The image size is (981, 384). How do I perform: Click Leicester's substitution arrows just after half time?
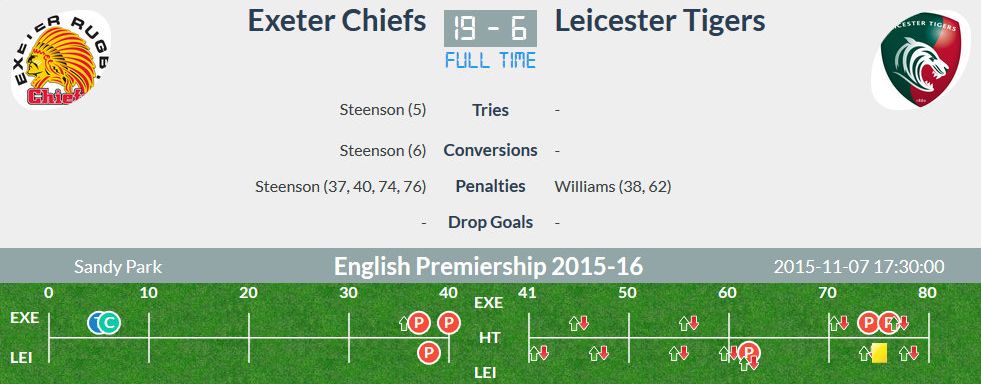(539, 353)
